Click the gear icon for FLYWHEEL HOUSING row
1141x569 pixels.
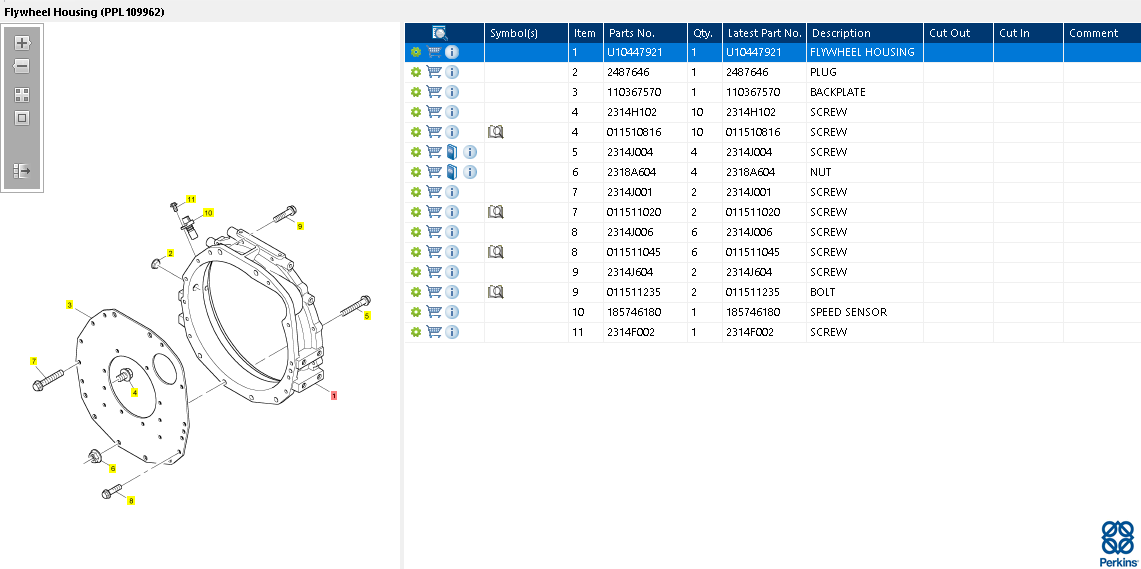(416, 52)
